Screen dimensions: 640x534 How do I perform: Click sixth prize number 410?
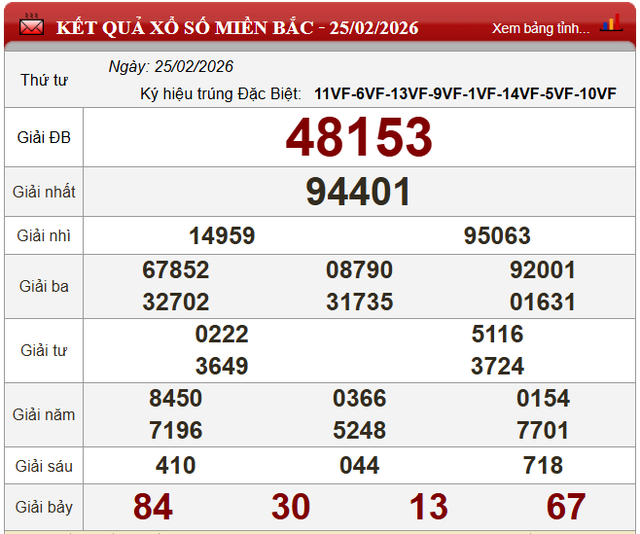[x=176, y=465]
